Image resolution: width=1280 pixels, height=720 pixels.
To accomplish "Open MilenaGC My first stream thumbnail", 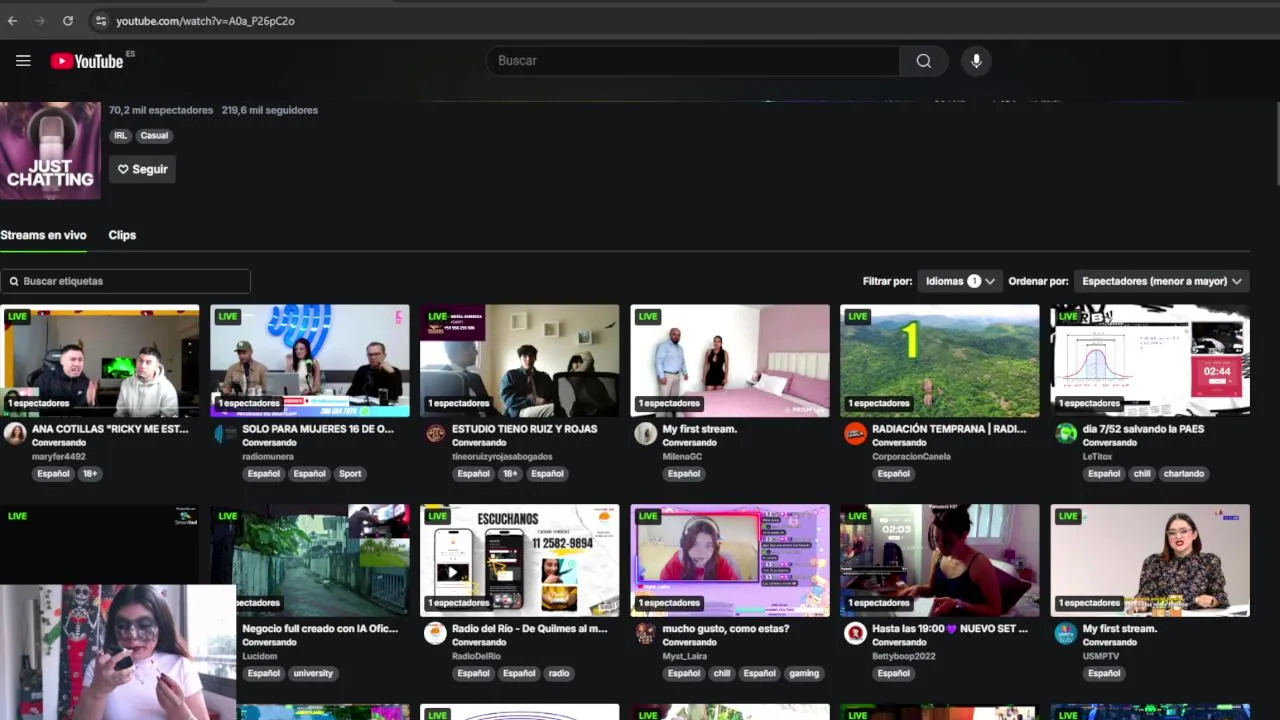I will coord(730,360).
